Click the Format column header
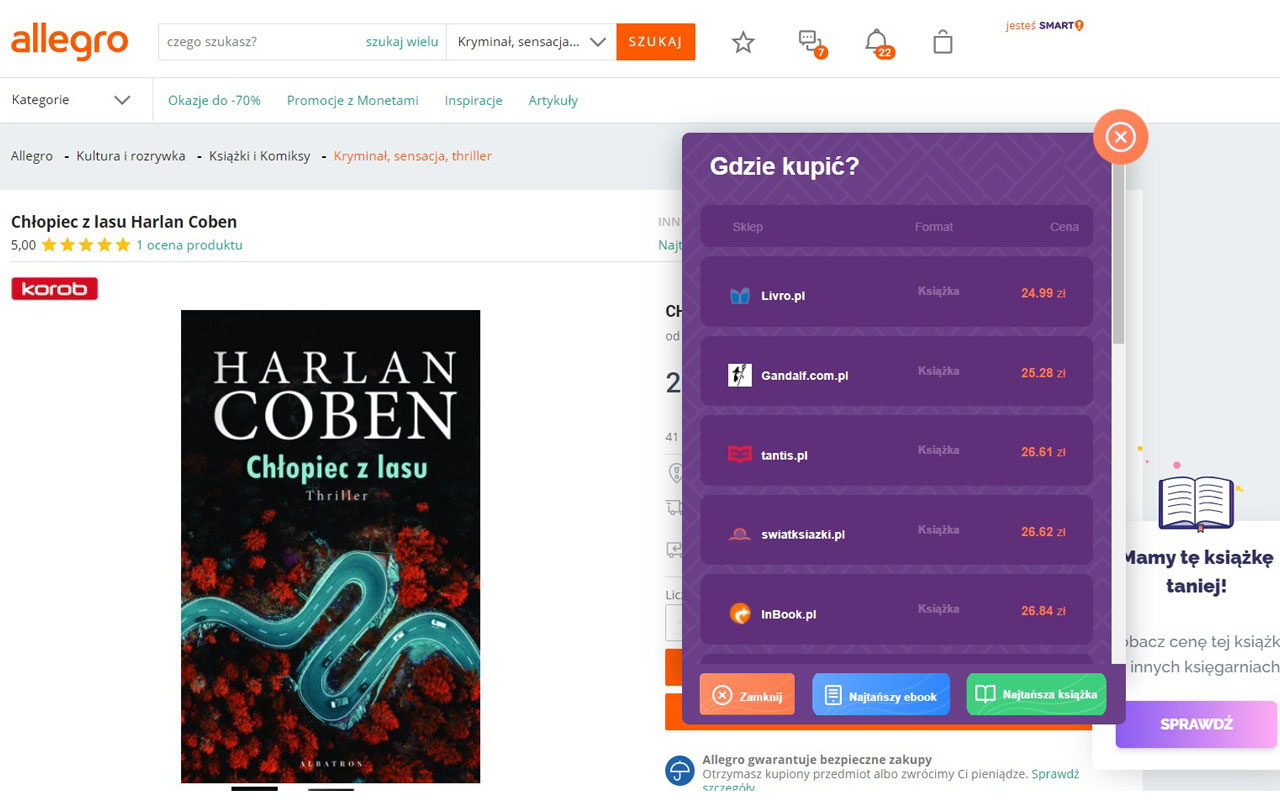This screenshot has width=1280, height=800. 934,227
